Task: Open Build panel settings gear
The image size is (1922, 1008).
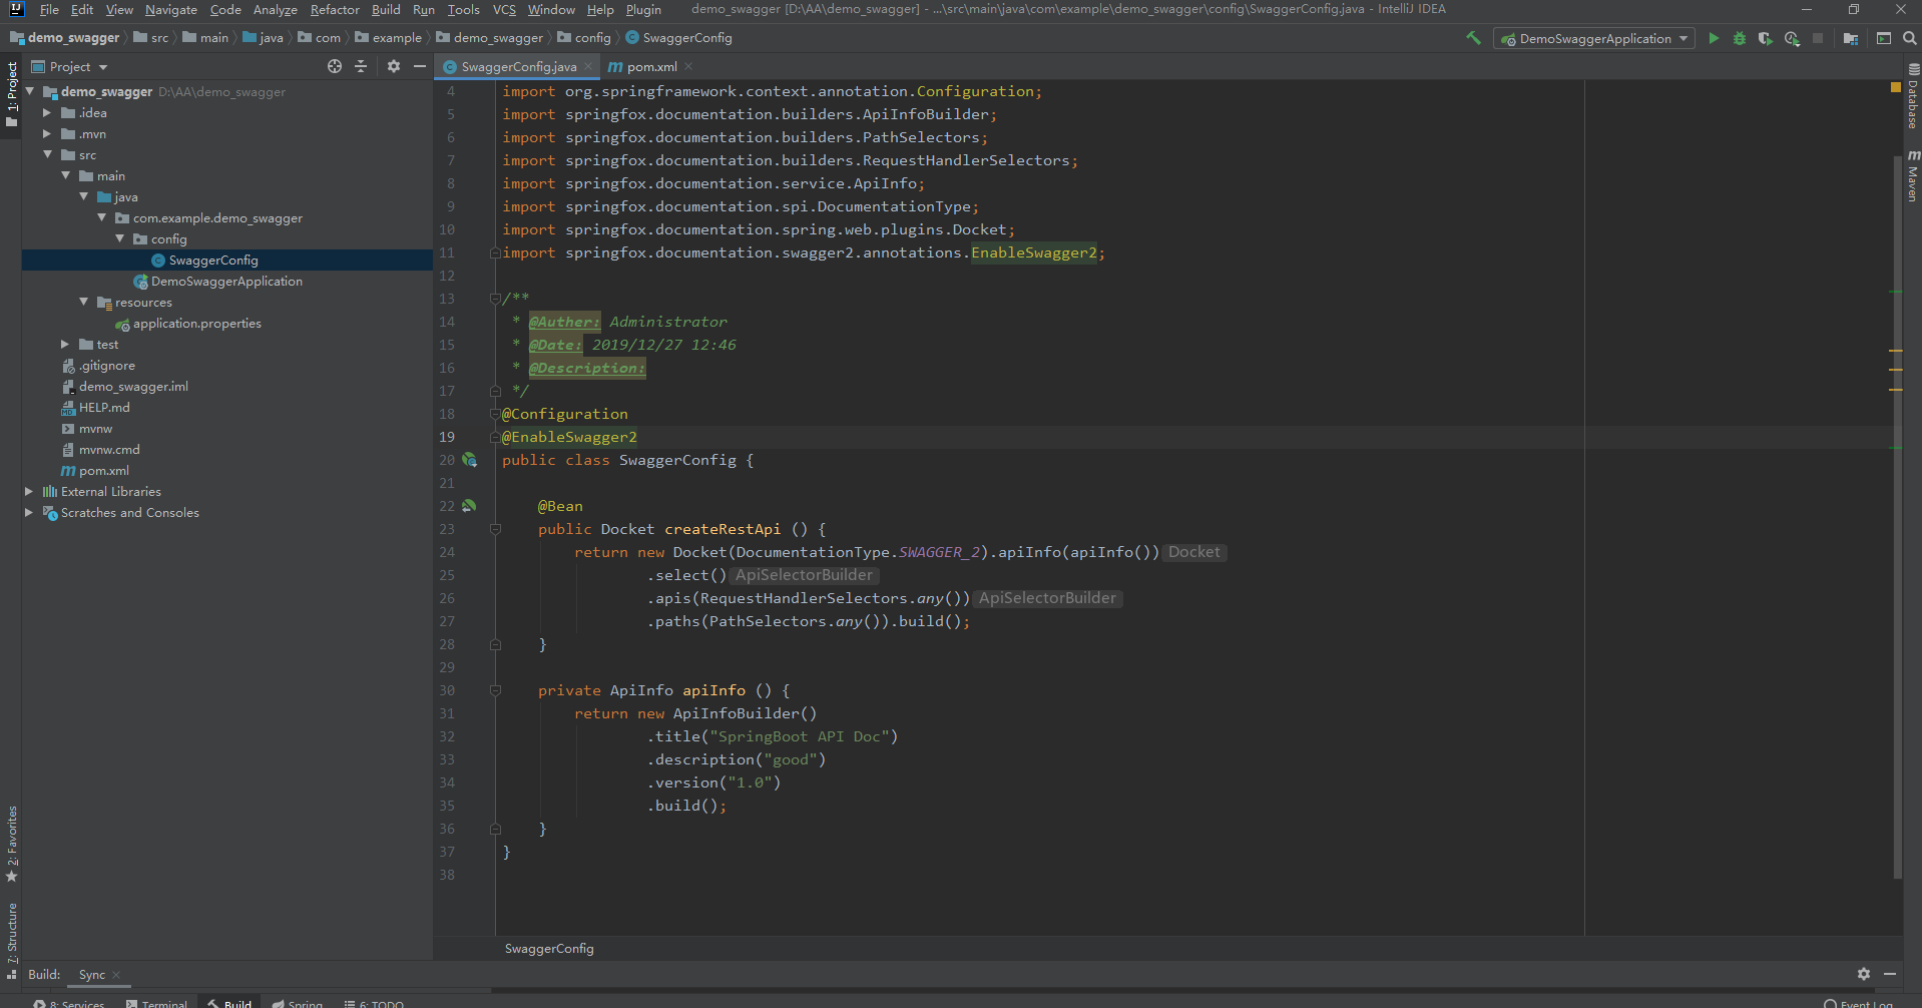Action: (x=1863, y=973)
